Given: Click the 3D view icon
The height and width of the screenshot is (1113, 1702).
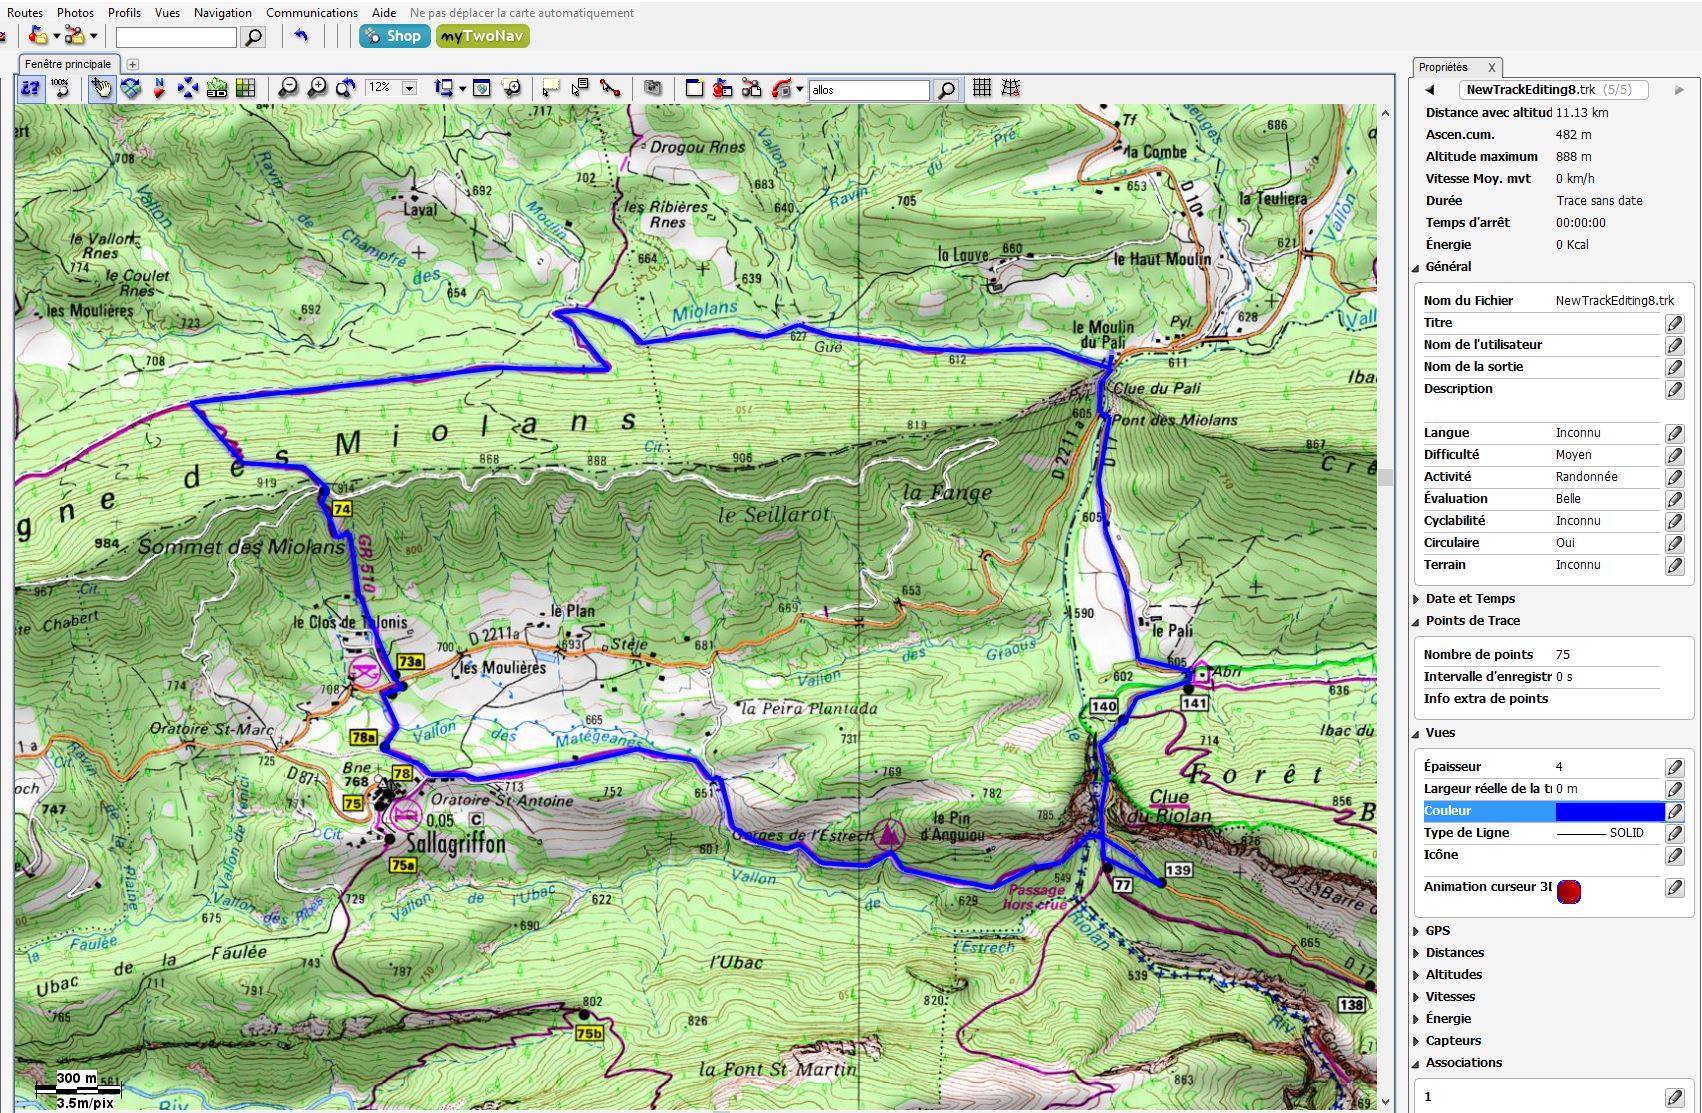Looking at the screenshot, I should pos(216,88).
